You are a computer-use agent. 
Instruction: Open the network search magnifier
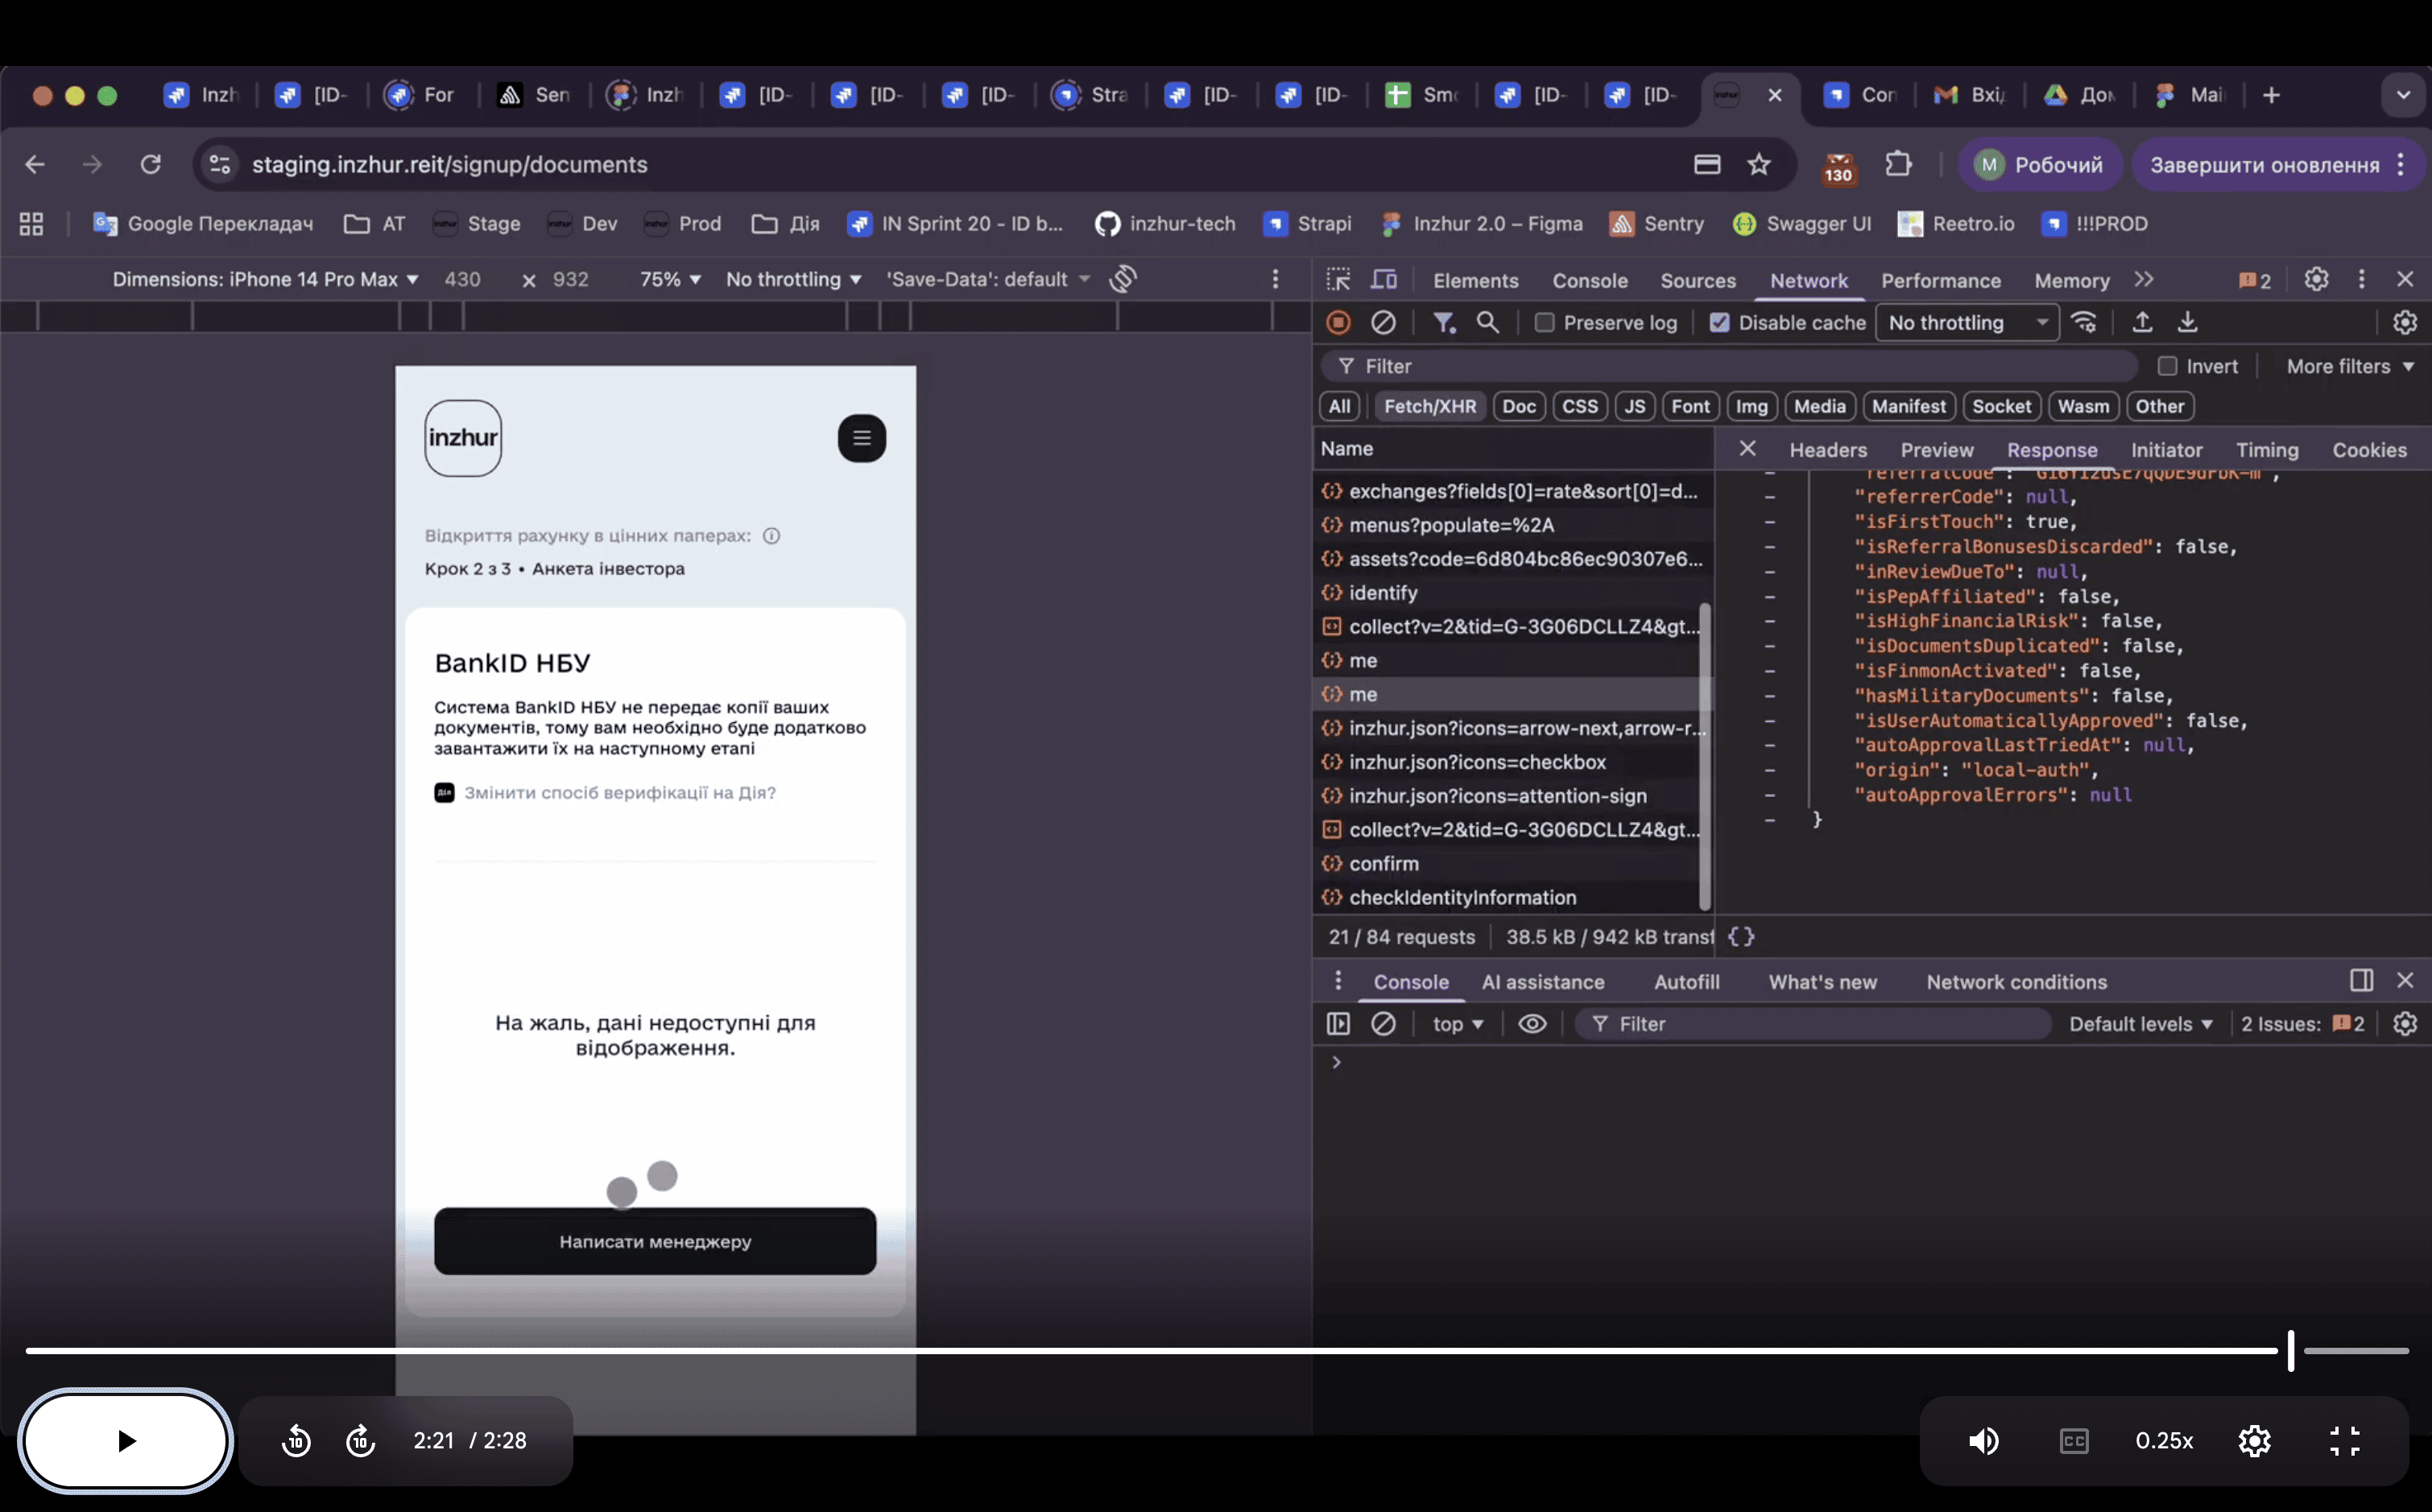[x=1488, y=323]
